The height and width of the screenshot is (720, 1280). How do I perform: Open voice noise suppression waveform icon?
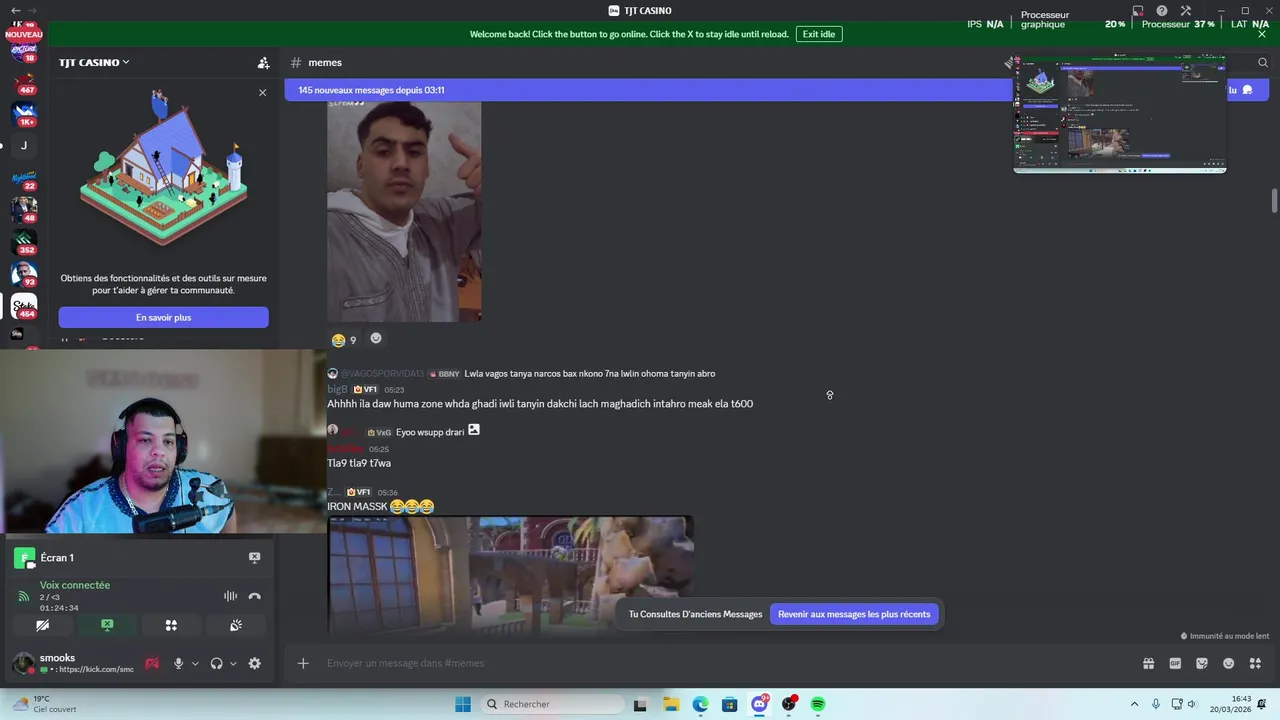230,596
